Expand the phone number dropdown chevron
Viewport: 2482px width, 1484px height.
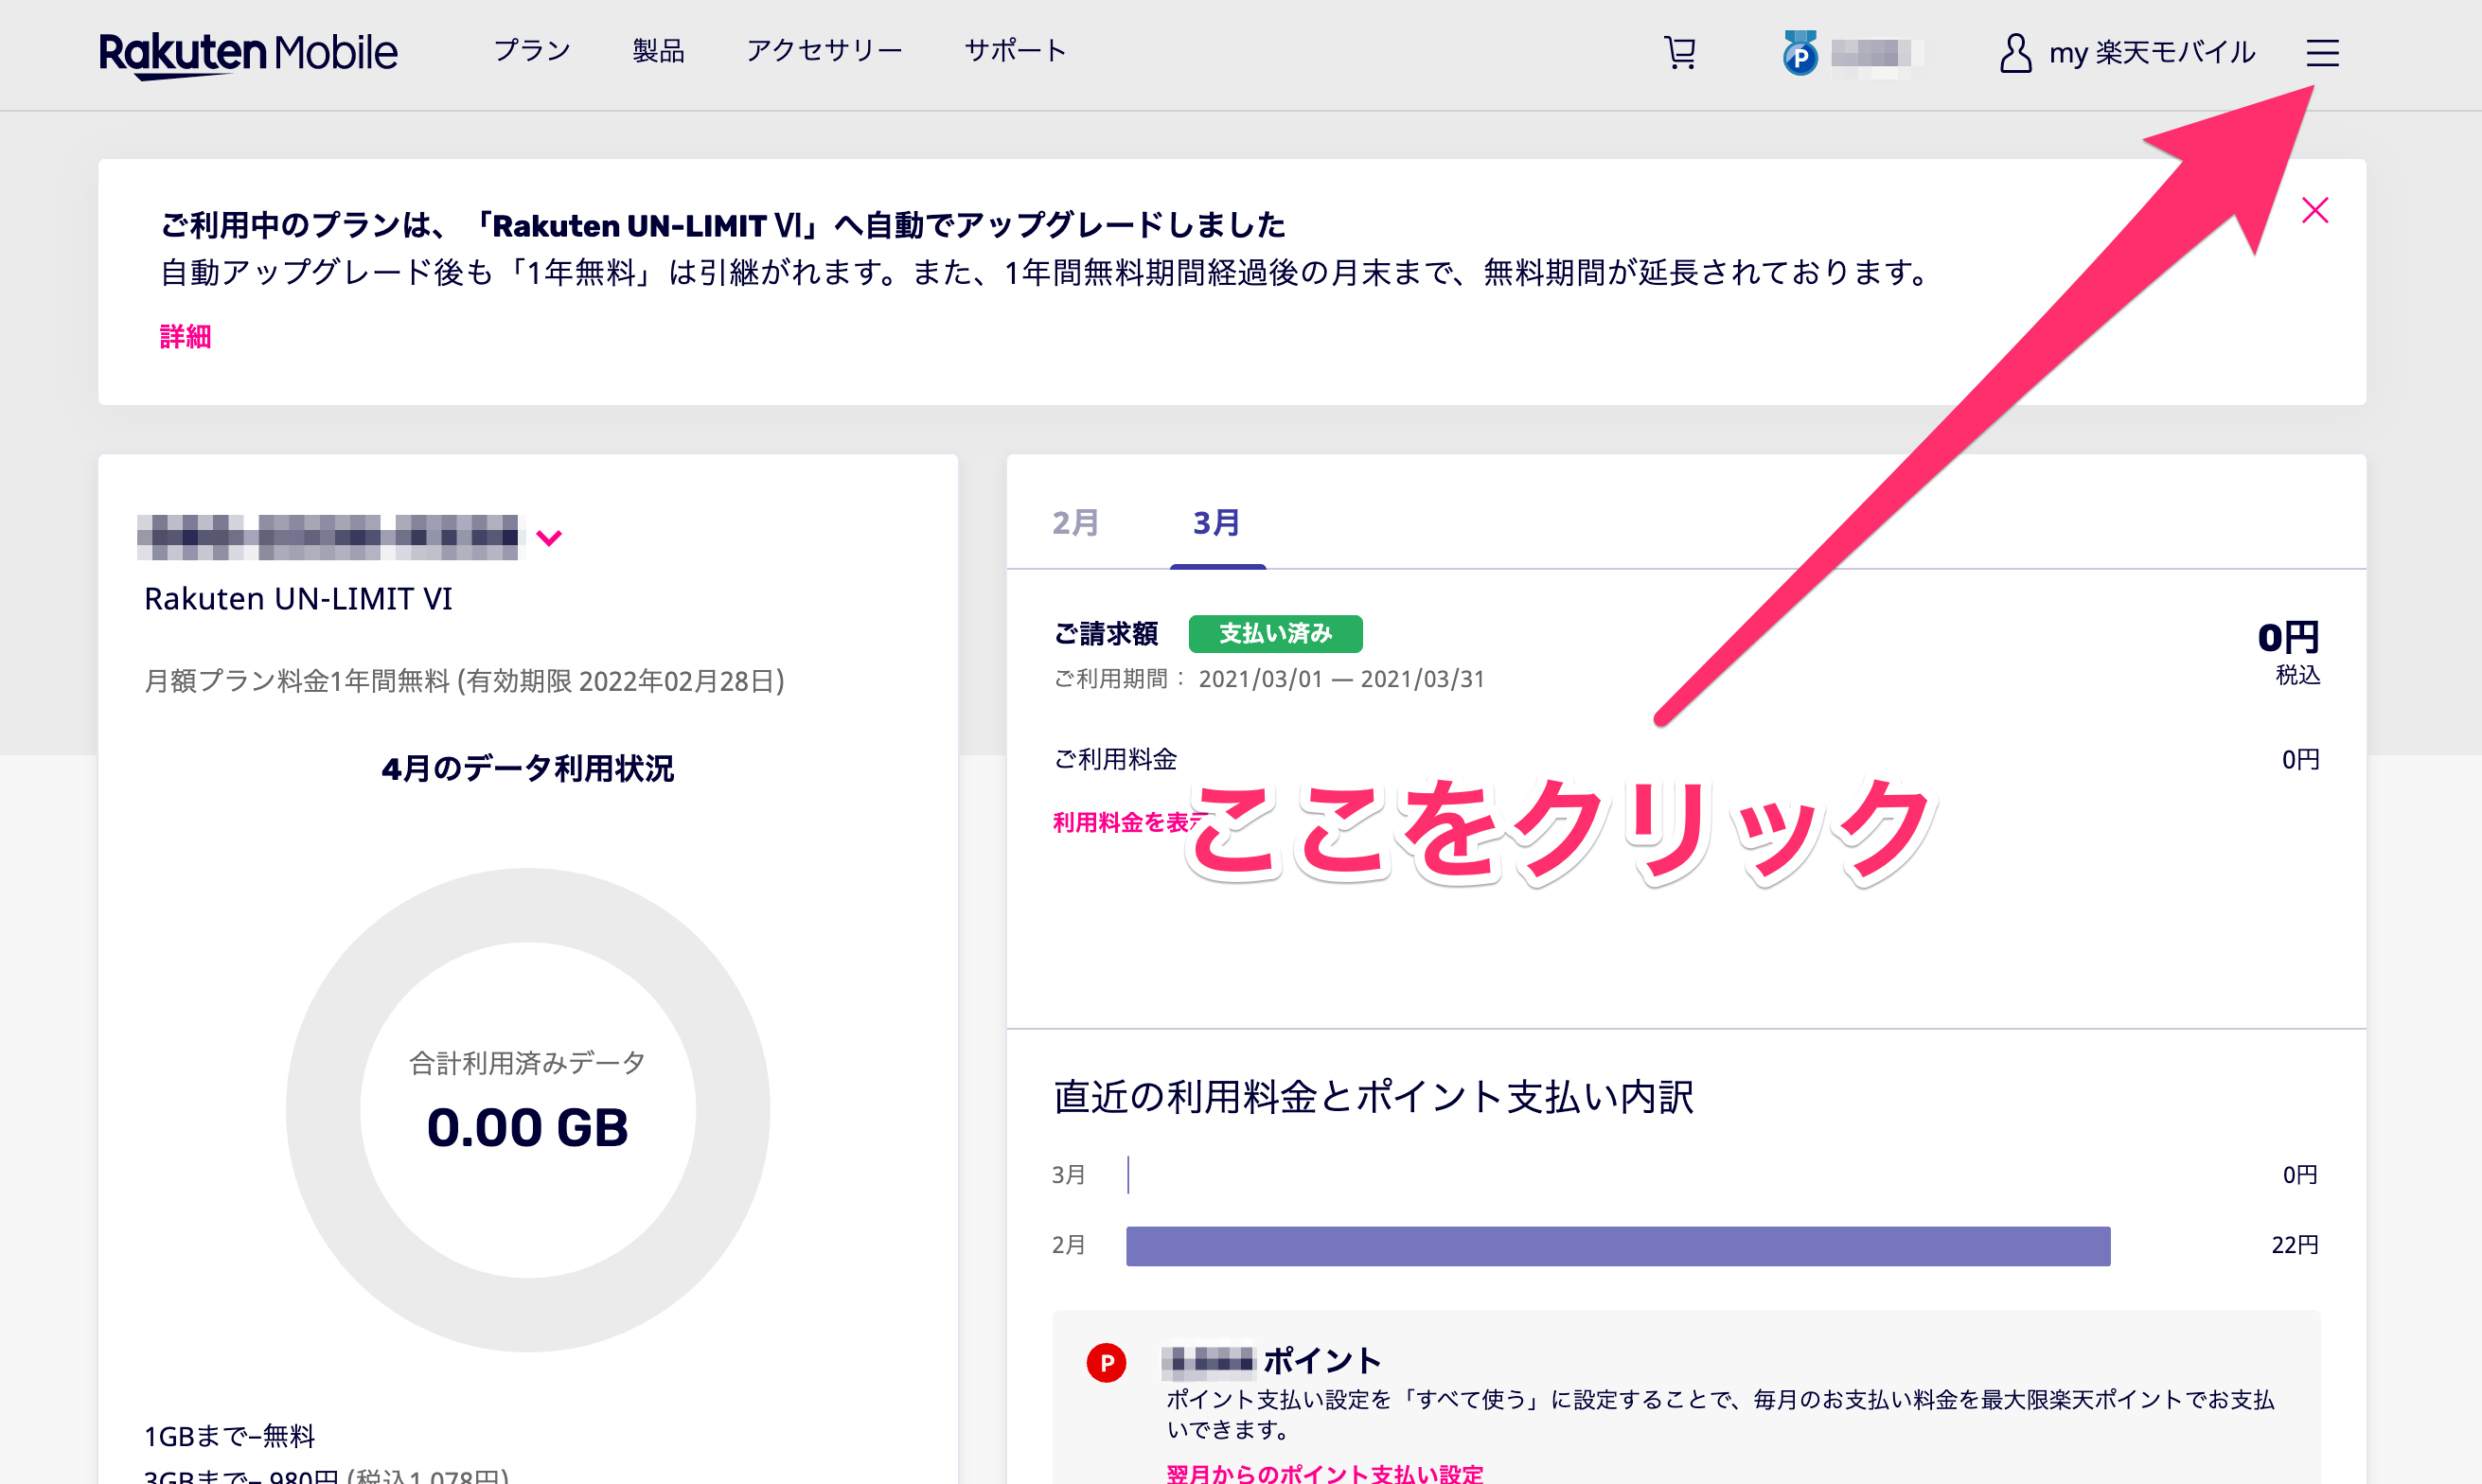pos(549,538)
